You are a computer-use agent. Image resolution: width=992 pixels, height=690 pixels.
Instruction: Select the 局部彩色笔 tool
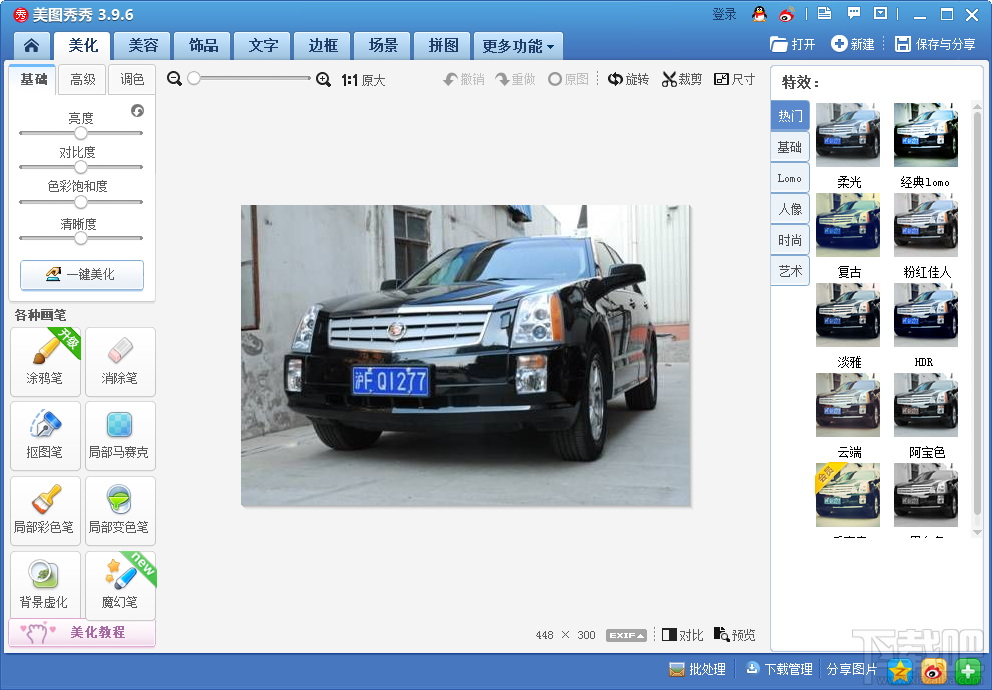pyautogui.click(x=46, y=510)
